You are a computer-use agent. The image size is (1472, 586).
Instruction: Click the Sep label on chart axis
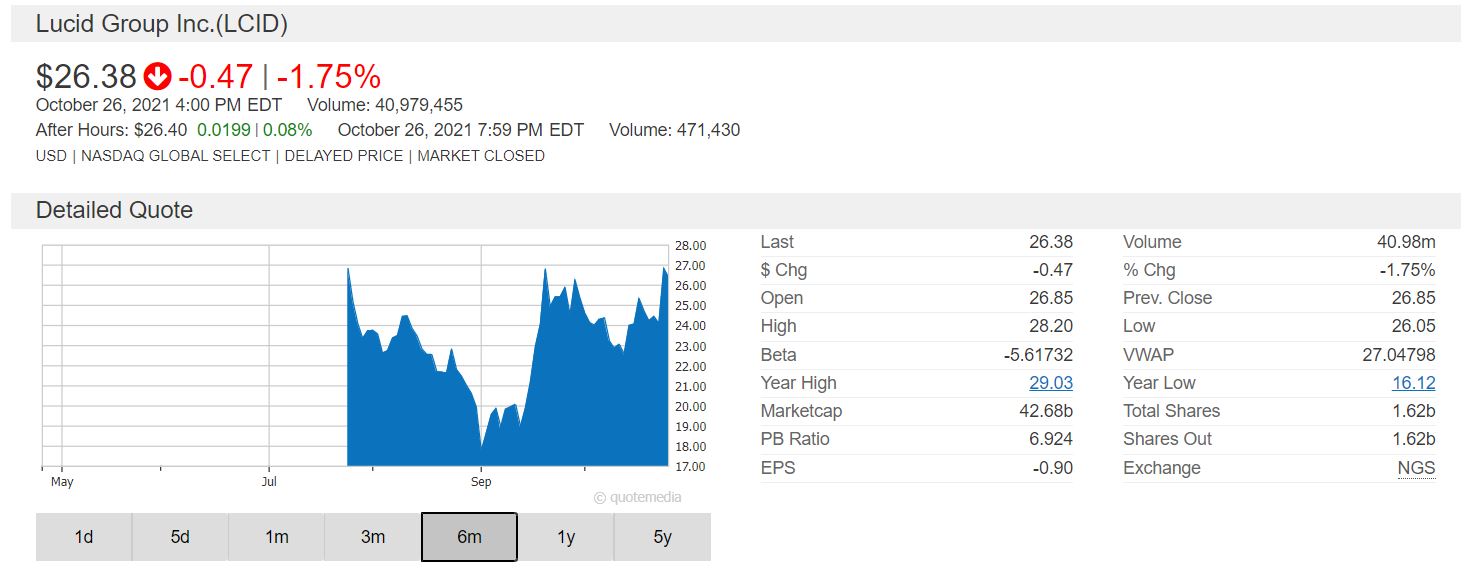click(x=481, y=482)
